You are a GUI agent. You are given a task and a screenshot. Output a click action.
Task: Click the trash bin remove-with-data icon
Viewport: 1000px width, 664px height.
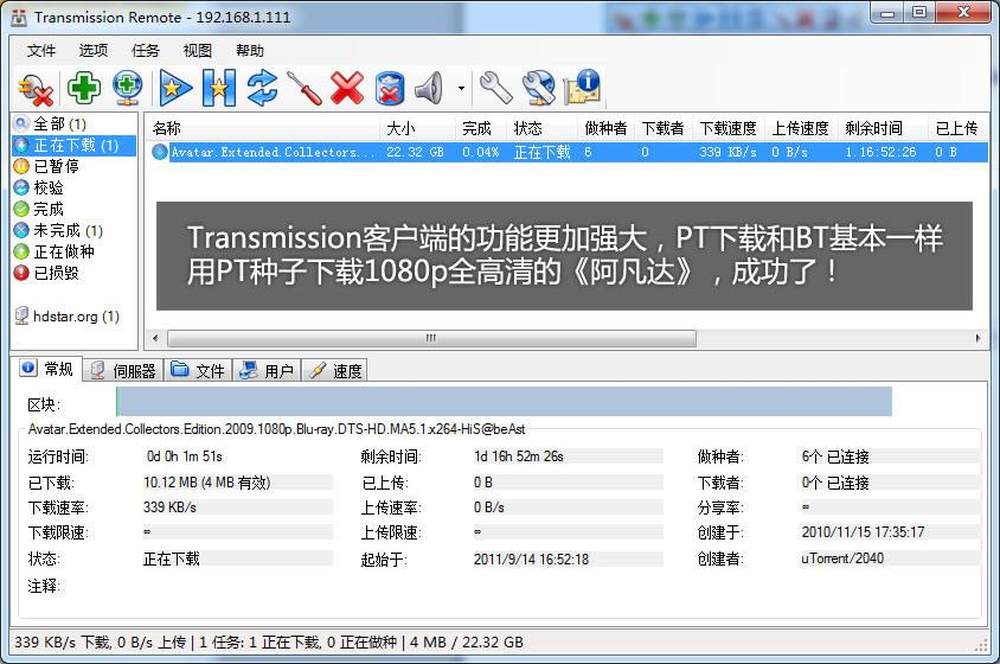(390, 88)
